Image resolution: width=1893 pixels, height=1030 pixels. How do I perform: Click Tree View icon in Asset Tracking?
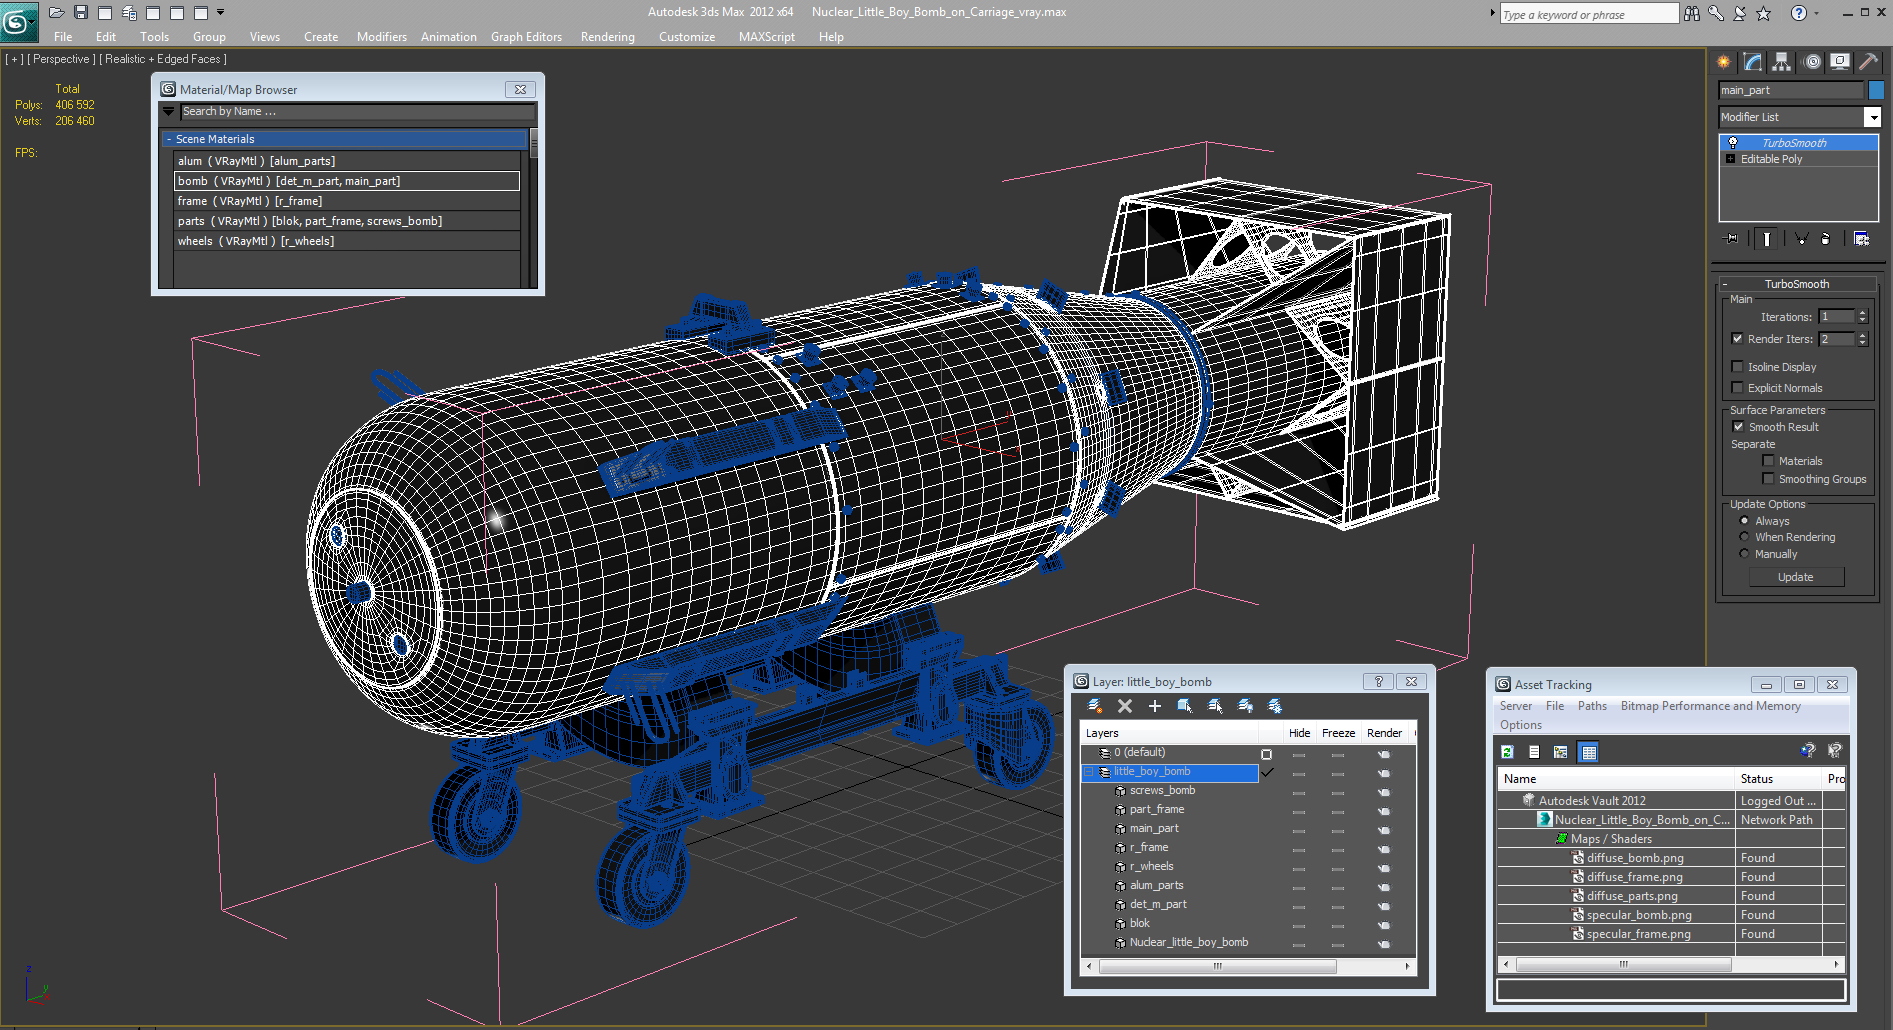(x=1561, y=752)
